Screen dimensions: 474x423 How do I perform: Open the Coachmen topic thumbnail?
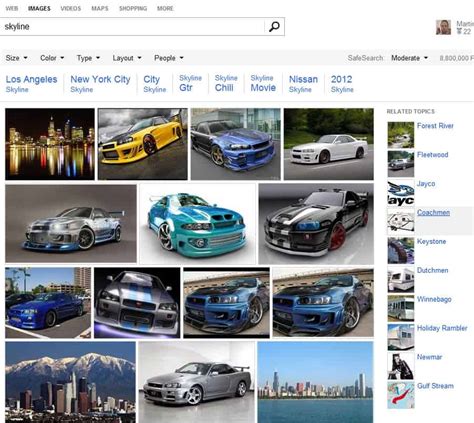point(401,222)
